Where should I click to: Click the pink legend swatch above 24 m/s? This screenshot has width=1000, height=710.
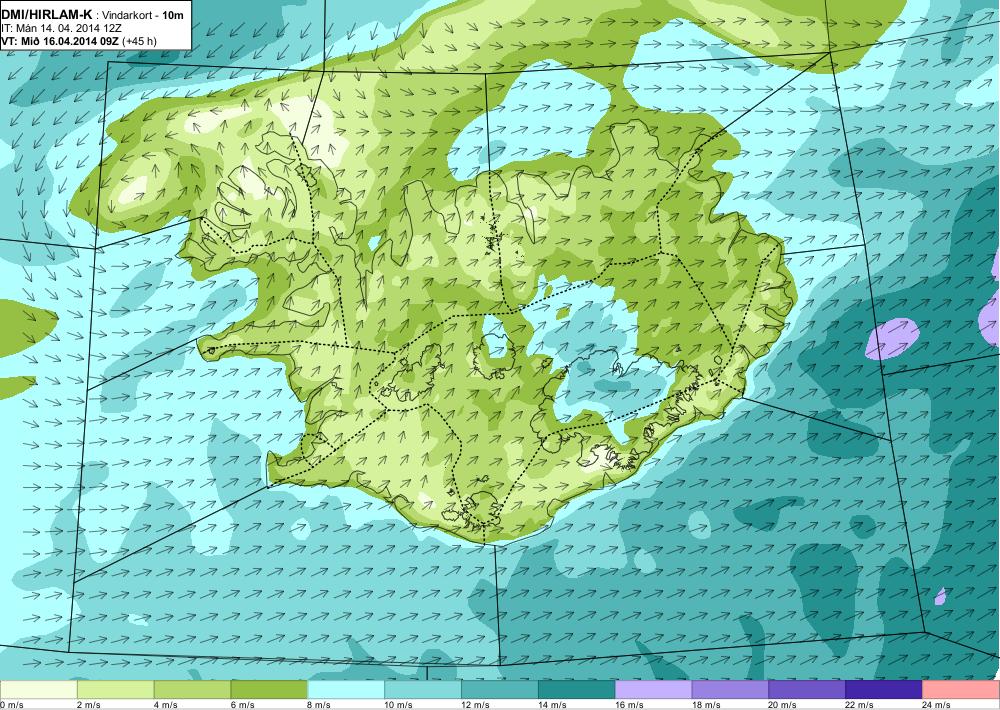coord(961,690)
